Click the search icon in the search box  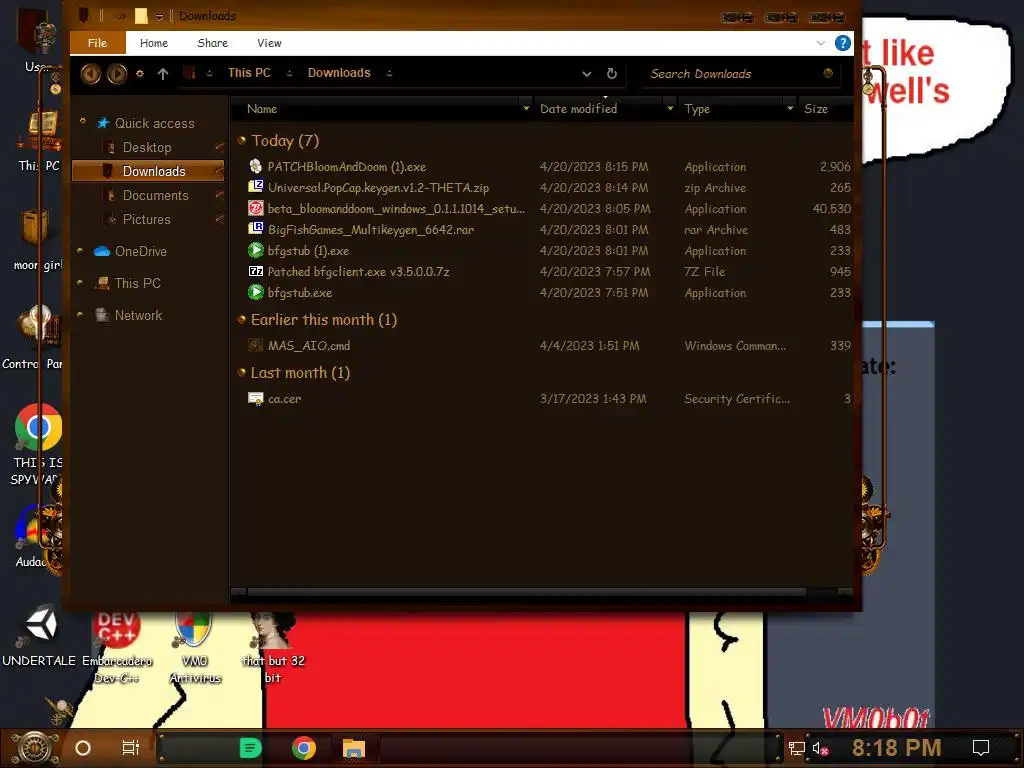point(828,73)
